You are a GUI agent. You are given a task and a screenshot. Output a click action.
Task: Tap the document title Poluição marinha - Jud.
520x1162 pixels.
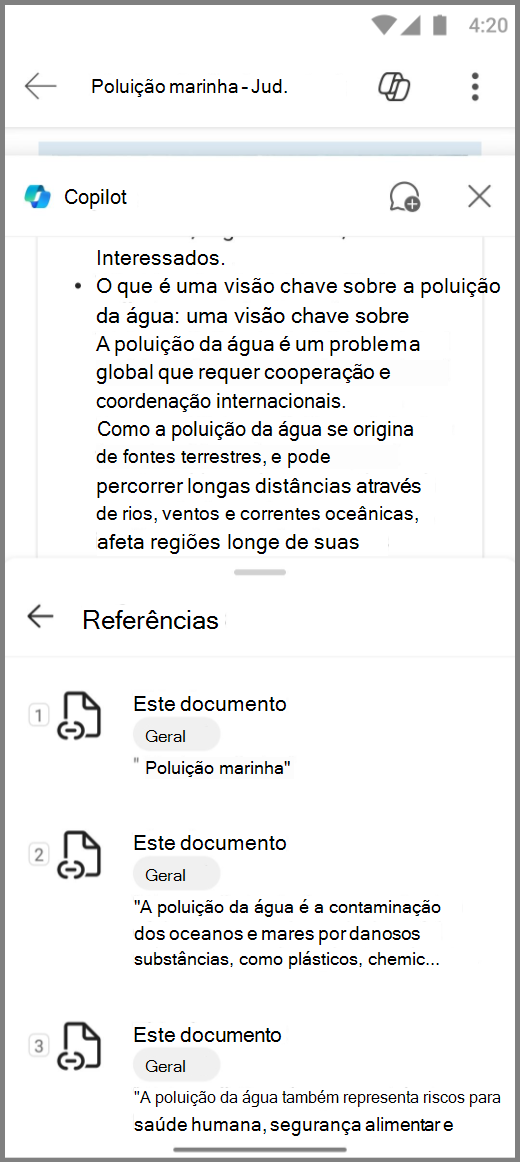pos(189,87)
